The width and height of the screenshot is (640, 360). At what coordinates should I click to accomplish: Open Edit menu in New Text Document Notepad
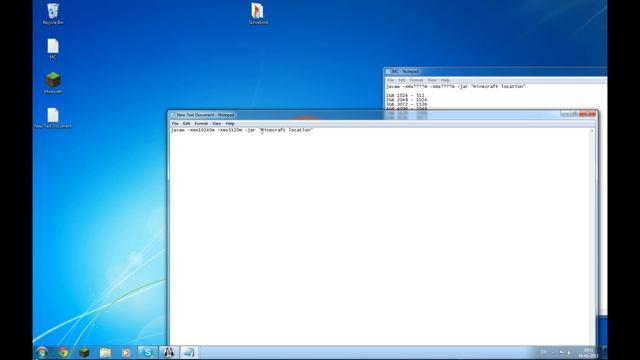(x=187, y=123)
